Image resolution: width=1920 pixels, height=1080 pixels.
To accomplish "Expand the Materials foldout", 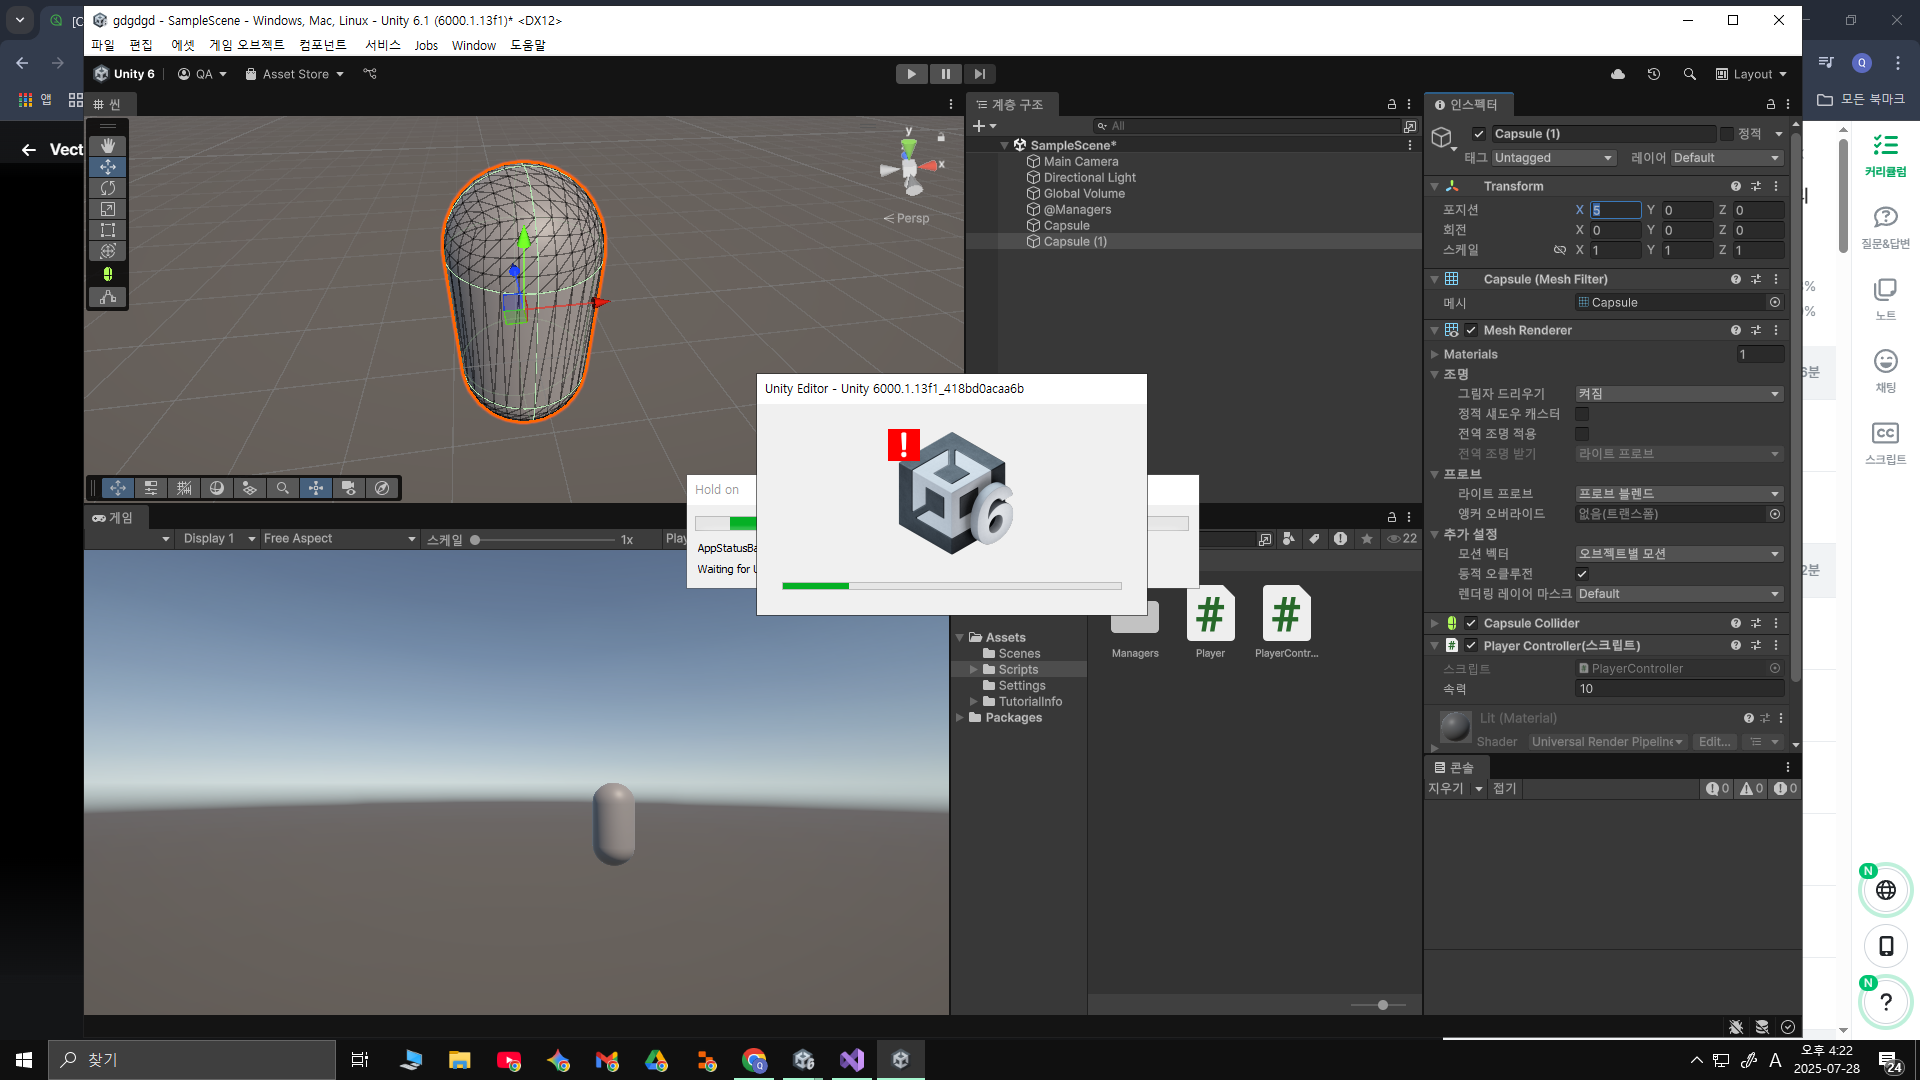I will (1435, 354).
